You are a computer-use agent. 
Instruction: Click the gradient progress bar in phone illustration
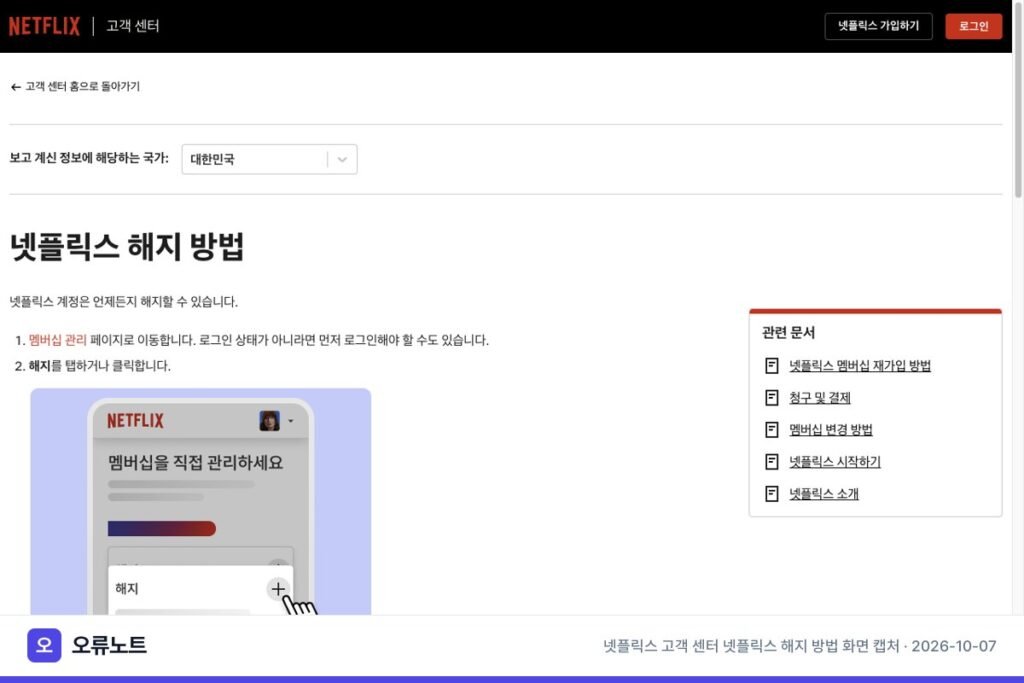(162, 528)
